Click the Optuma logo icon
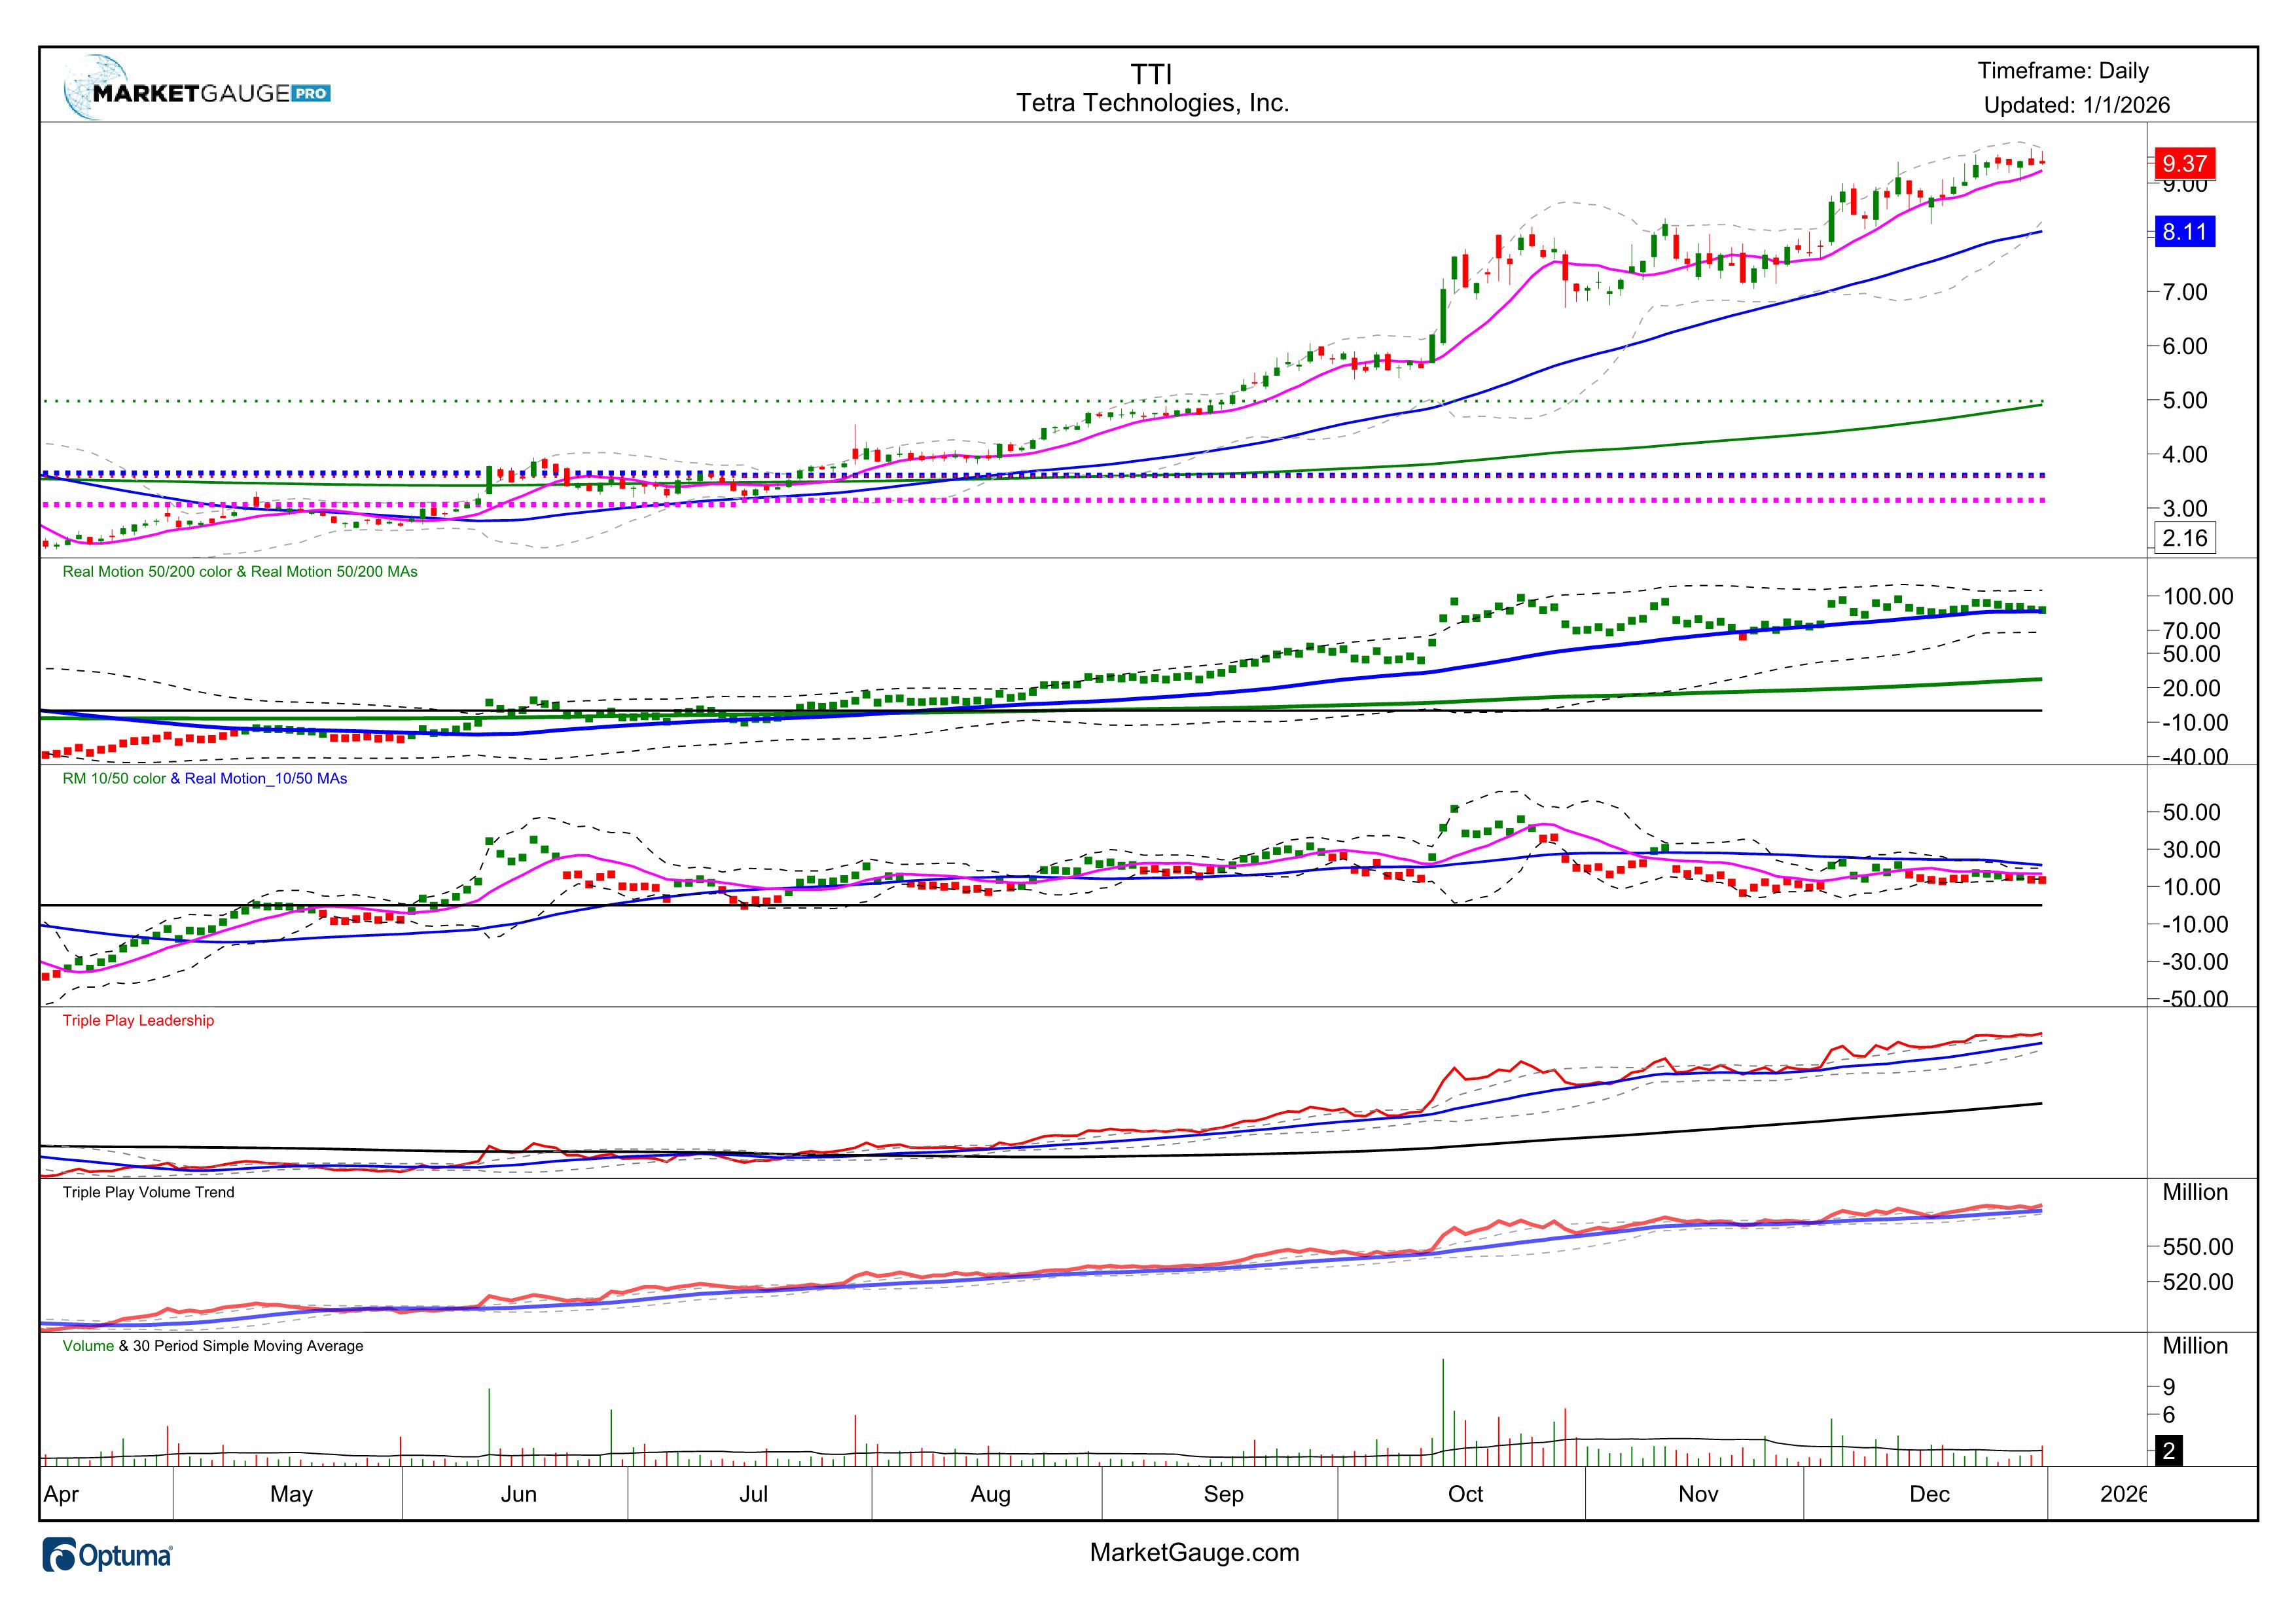The height and width of the screenshot is (1624, 2296). point(60,1556)
